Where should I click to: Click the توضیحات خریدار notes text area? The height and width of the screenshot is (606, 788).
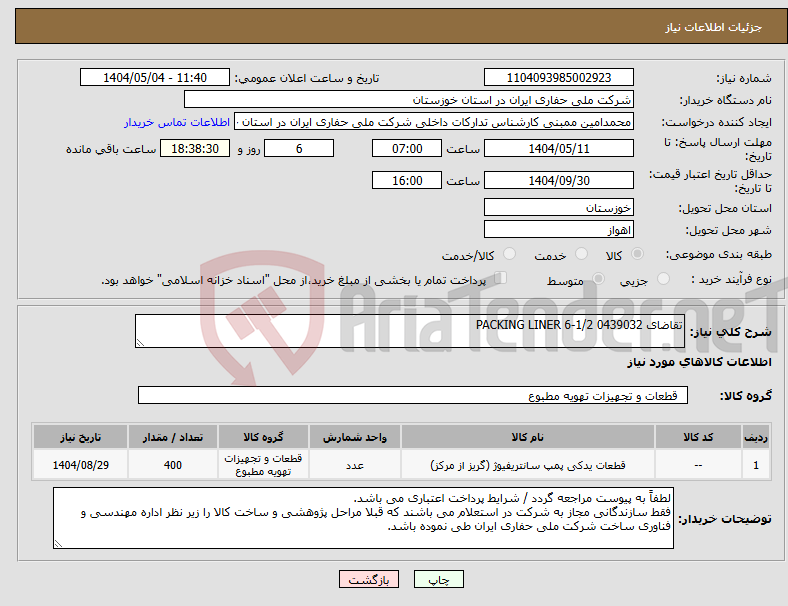[x=363, y=518]
